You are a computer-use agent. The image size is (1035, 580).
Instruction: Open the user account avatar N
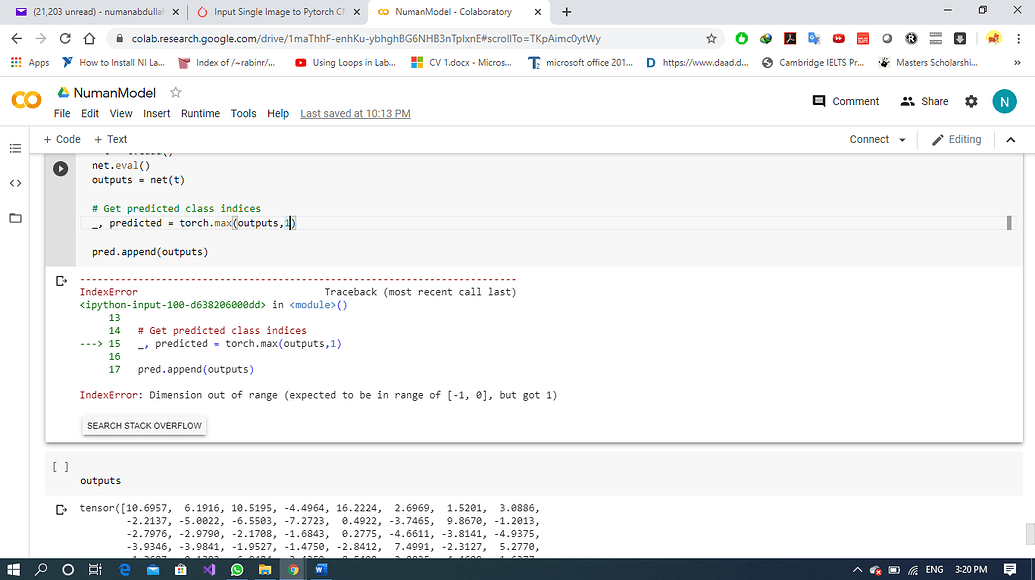[1004, 101]
